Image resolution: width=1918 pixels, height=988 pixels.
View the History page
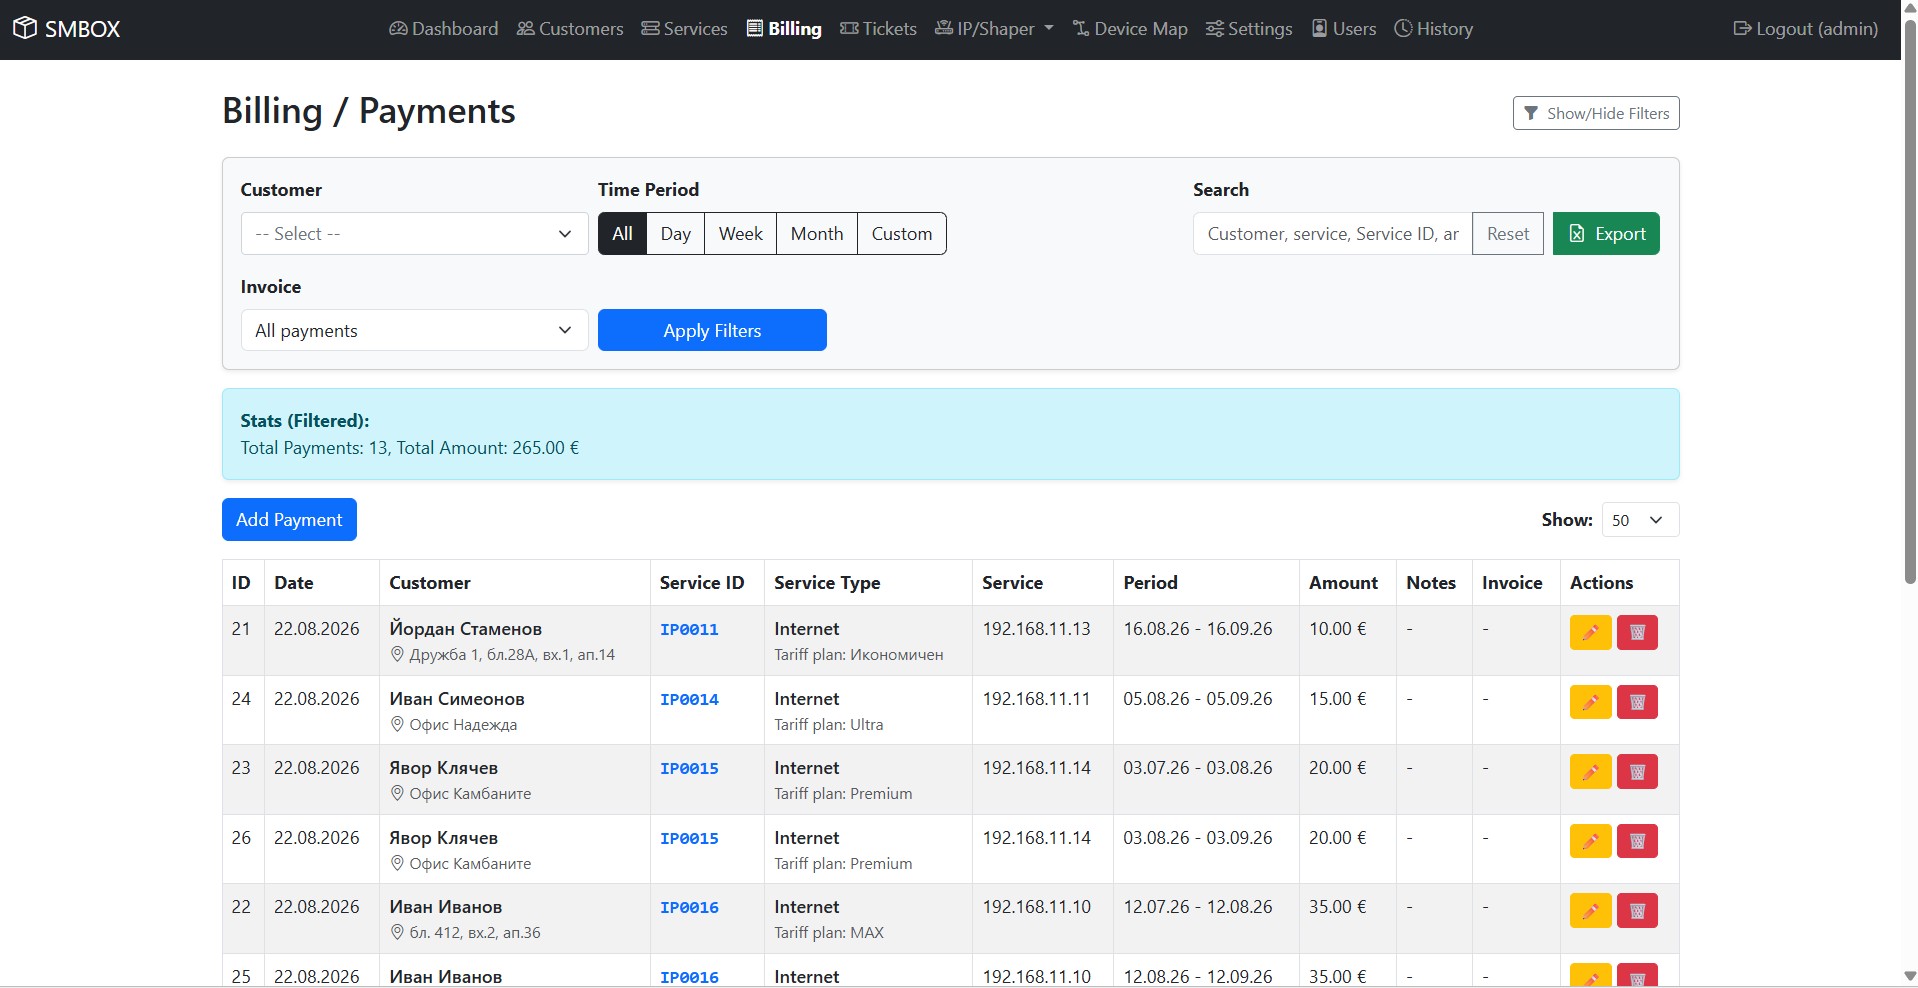pos(1434,29)
